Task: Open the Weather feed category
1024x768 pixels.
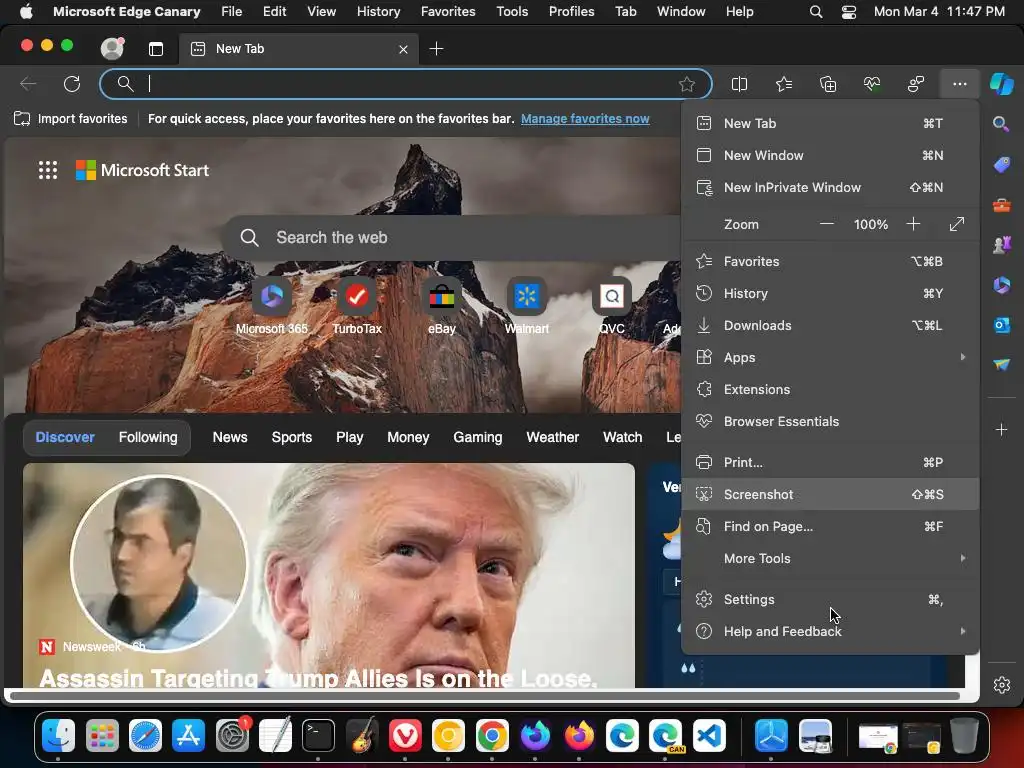Action: 552,438
